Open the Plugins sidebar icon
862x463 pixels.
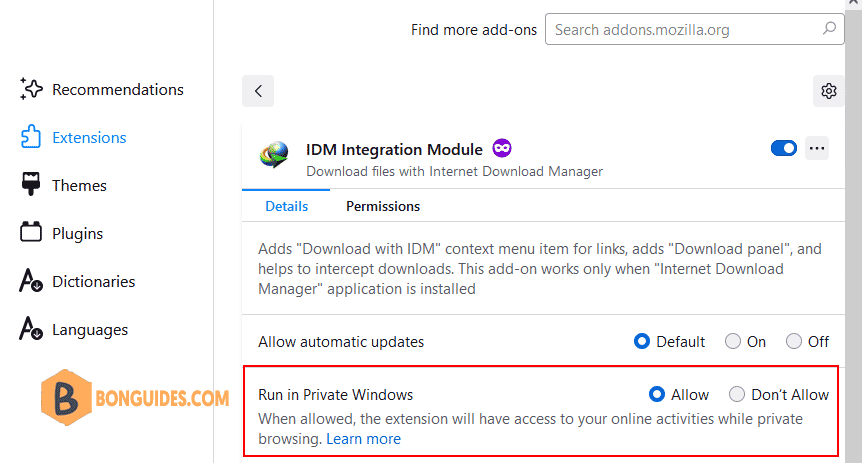point(31,232)
